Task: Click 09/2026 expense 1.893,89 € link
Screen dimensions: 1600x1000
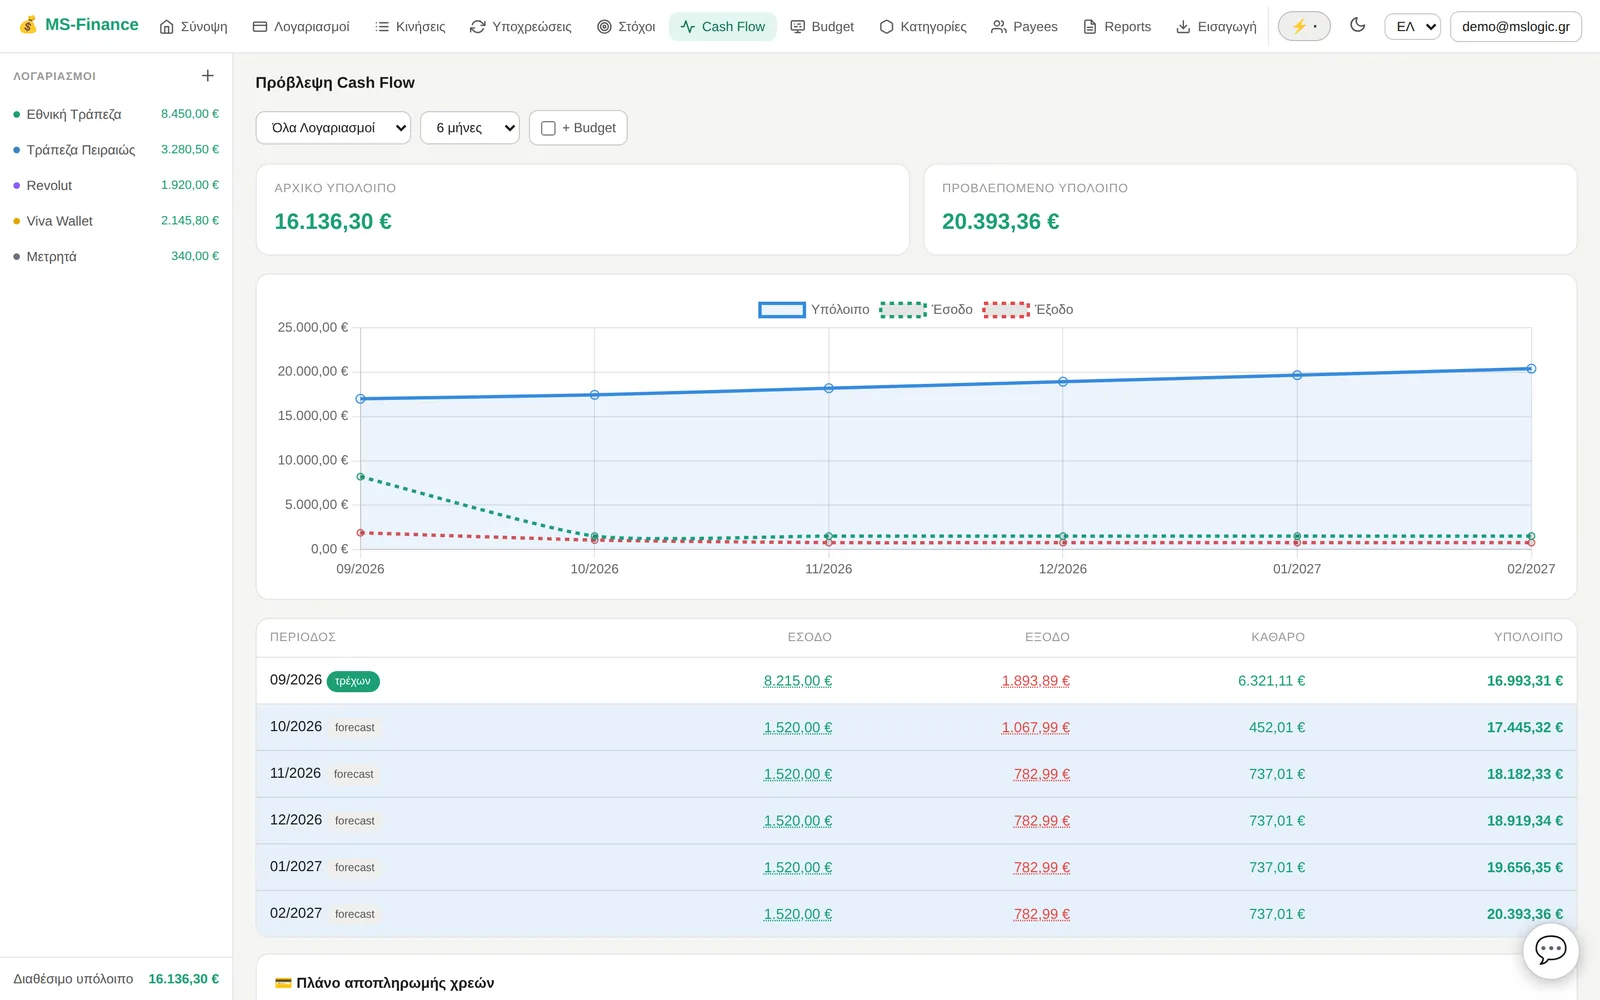Action: 1036,681
